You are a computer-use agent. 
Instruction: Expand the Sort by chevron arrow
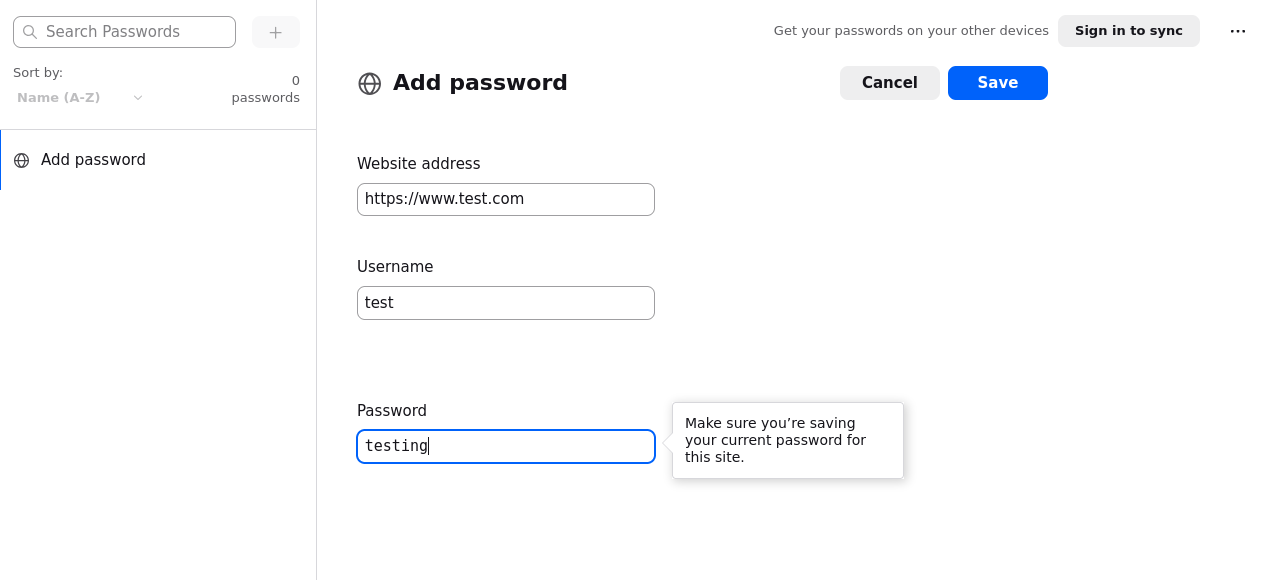[x=138, y=98]
